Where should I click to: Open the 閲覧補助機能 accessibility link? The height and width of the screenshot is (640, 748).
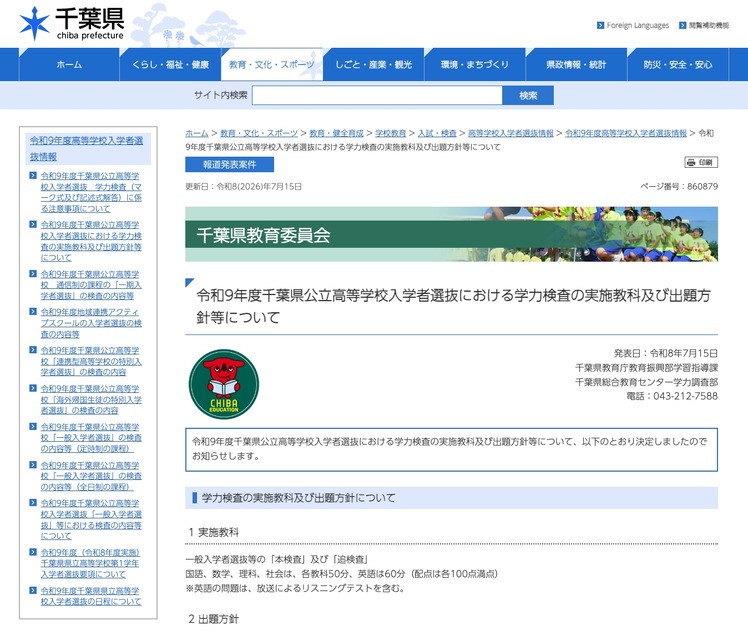click(708, 25)
